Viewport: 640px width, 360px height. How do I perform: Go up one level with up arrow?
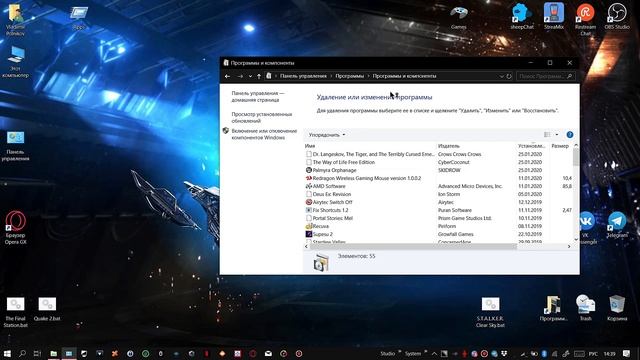pos(259,76)
